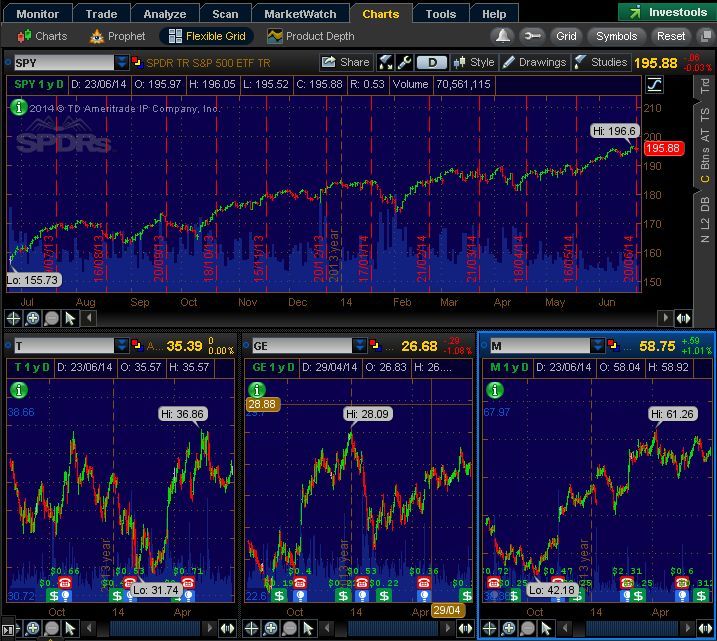Image resolution: width=717 pixels, height=641 pixels.
Task: Click the T symbol input field
Action: pyautogui.click(x=64, y=346)
